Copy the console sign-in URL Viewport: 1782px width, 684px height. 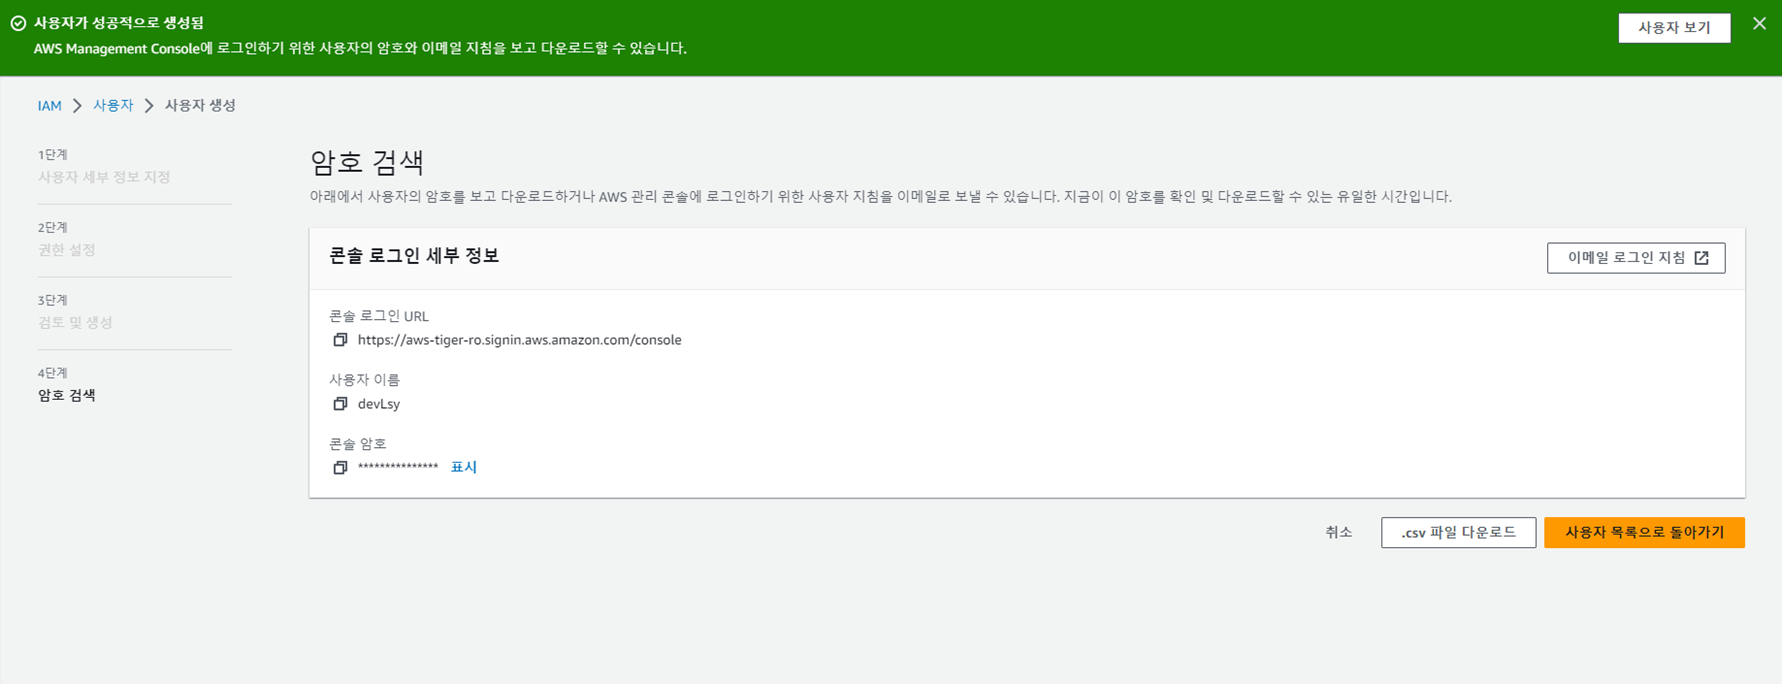(340, 340)
